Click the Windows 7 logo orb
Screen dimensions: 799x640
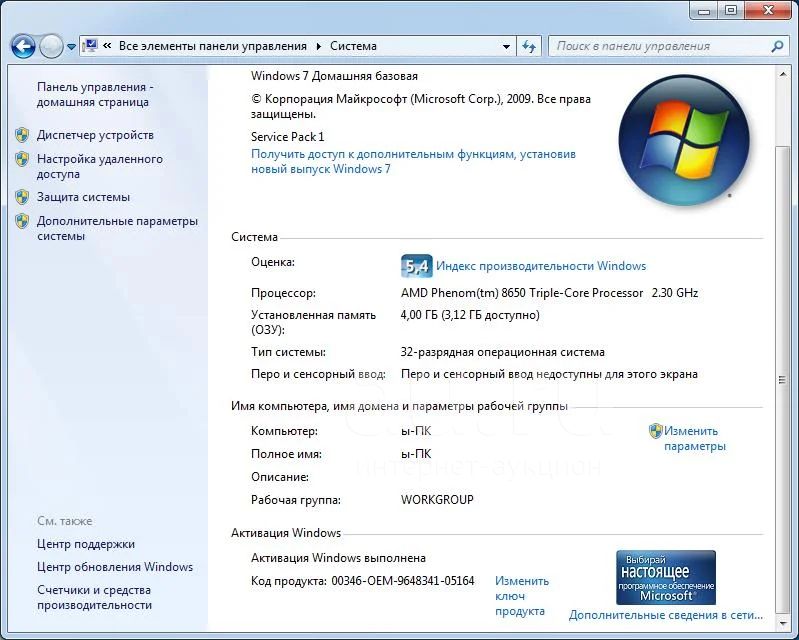(x=684, y=140)
